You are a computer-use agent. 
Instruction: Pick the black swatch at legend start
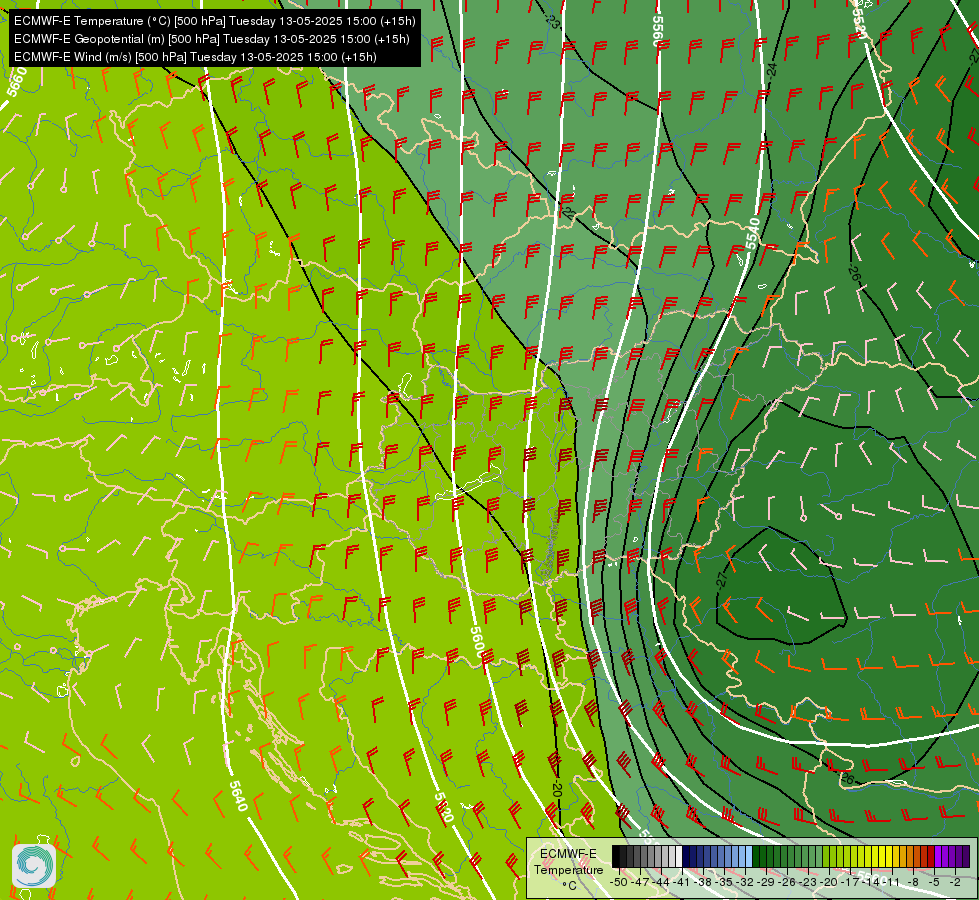coord(616,856)
